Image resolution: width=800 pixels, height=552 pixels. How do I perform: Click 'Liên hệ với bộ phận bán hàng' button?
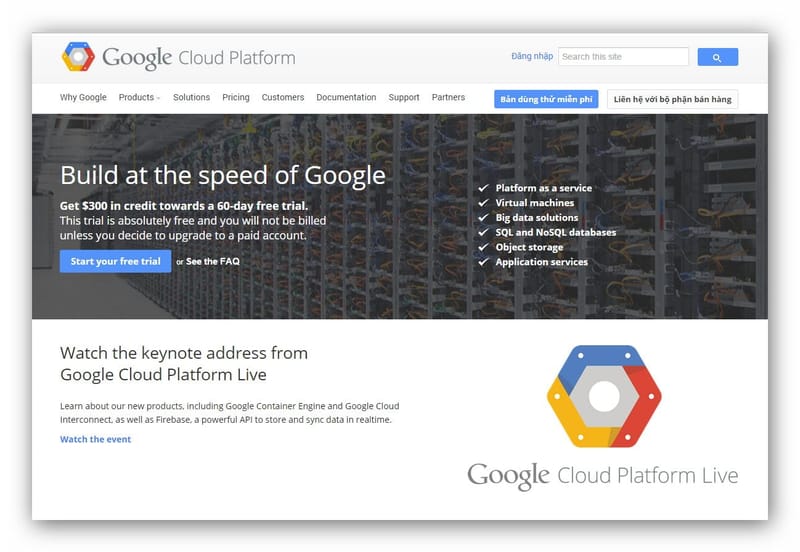pyautogui.click(x=672, y=99)
